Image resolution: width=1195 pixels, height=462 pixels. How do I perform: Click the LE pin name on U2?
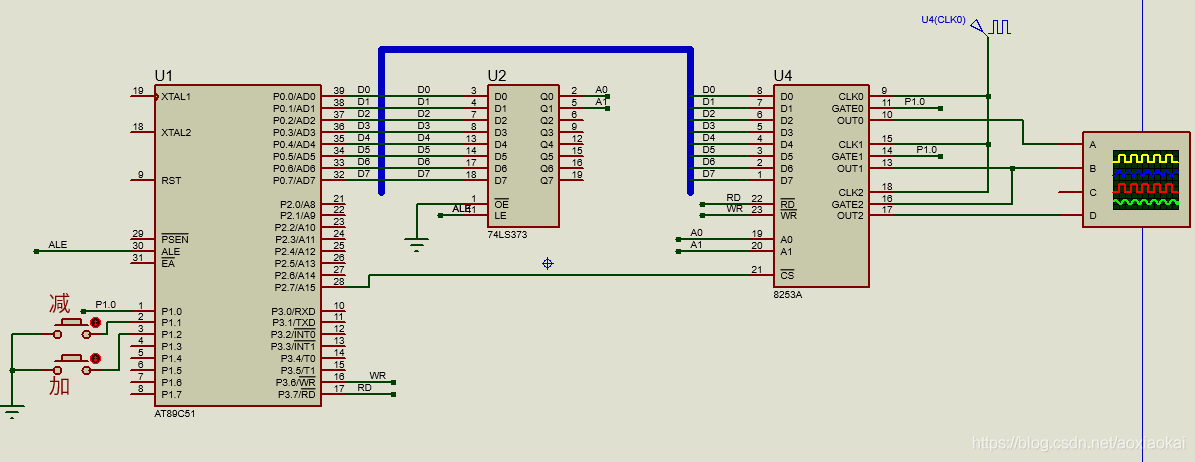(500, 216)
